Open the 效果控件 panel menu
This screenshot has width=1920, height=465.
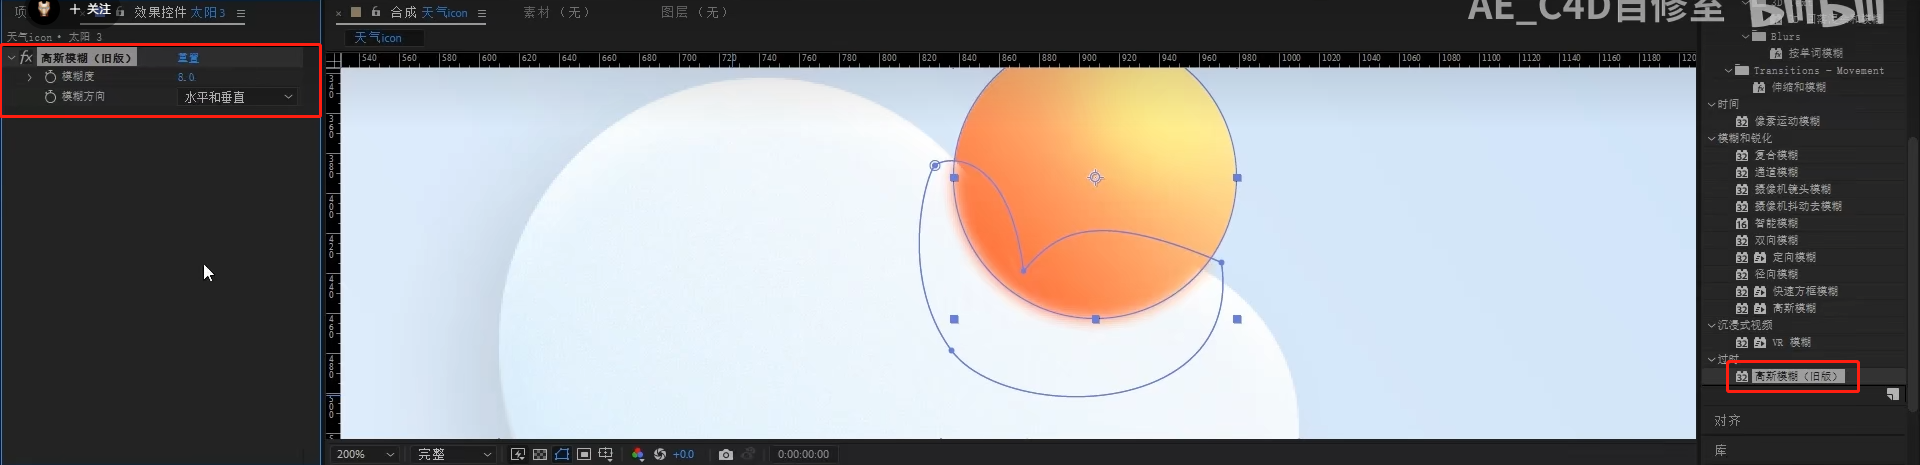tap(241, 13)
